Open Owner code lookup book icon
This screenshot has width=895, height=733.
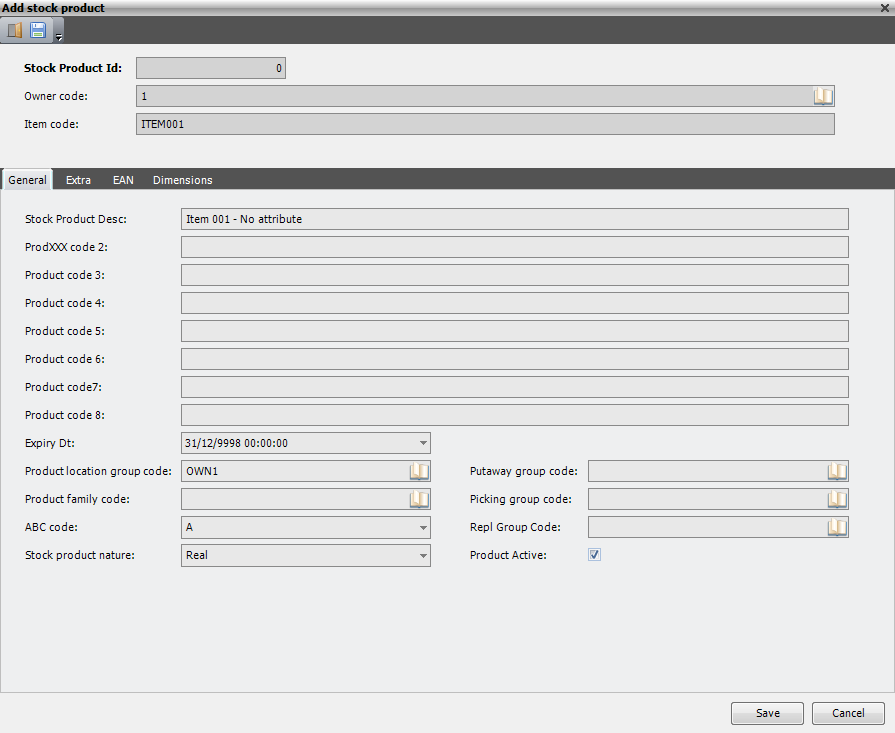823,96
